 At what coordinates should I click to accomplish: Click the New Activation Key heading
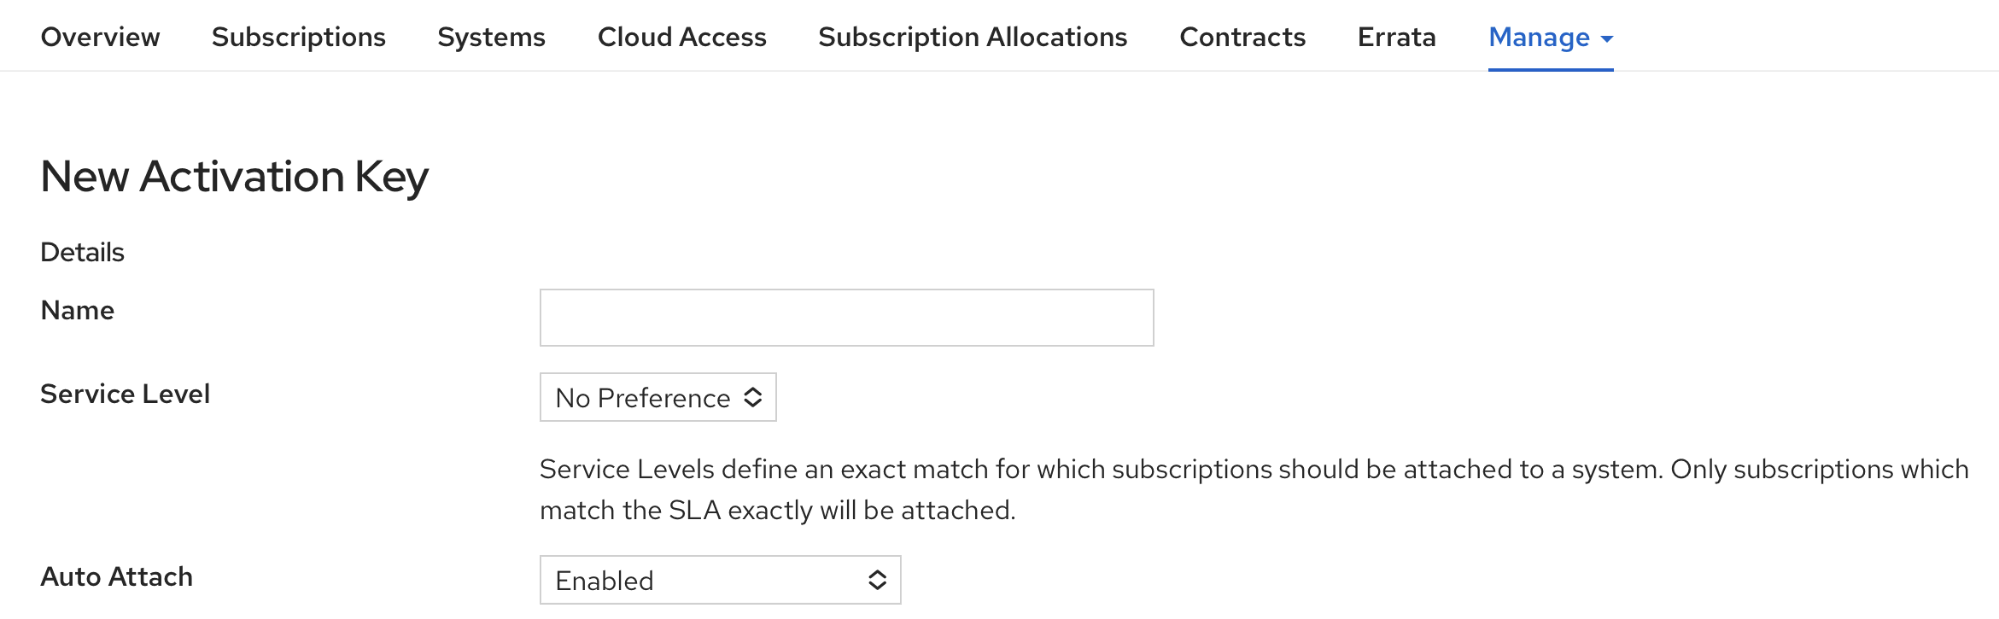pos(234,177)
